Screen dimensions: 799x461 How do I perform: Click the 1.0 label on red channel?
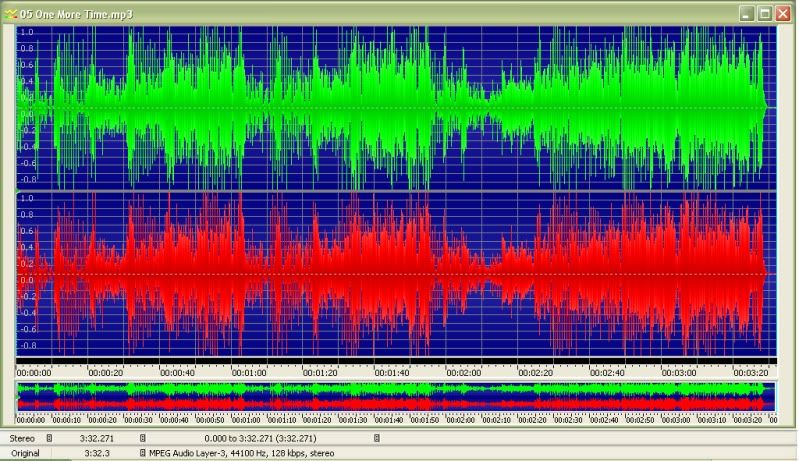(26, 198)
